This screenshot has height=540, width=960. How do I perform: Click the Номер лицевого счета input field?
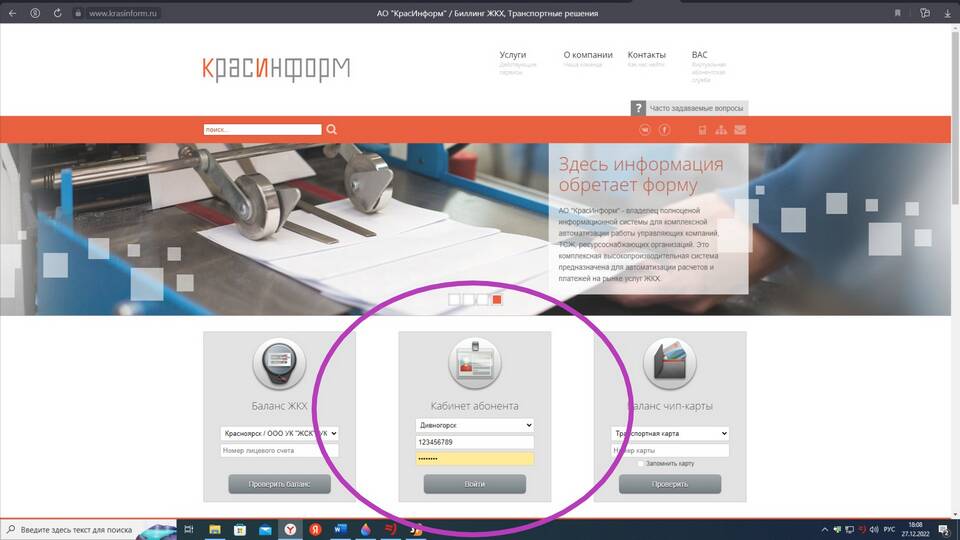pos(279,451)
